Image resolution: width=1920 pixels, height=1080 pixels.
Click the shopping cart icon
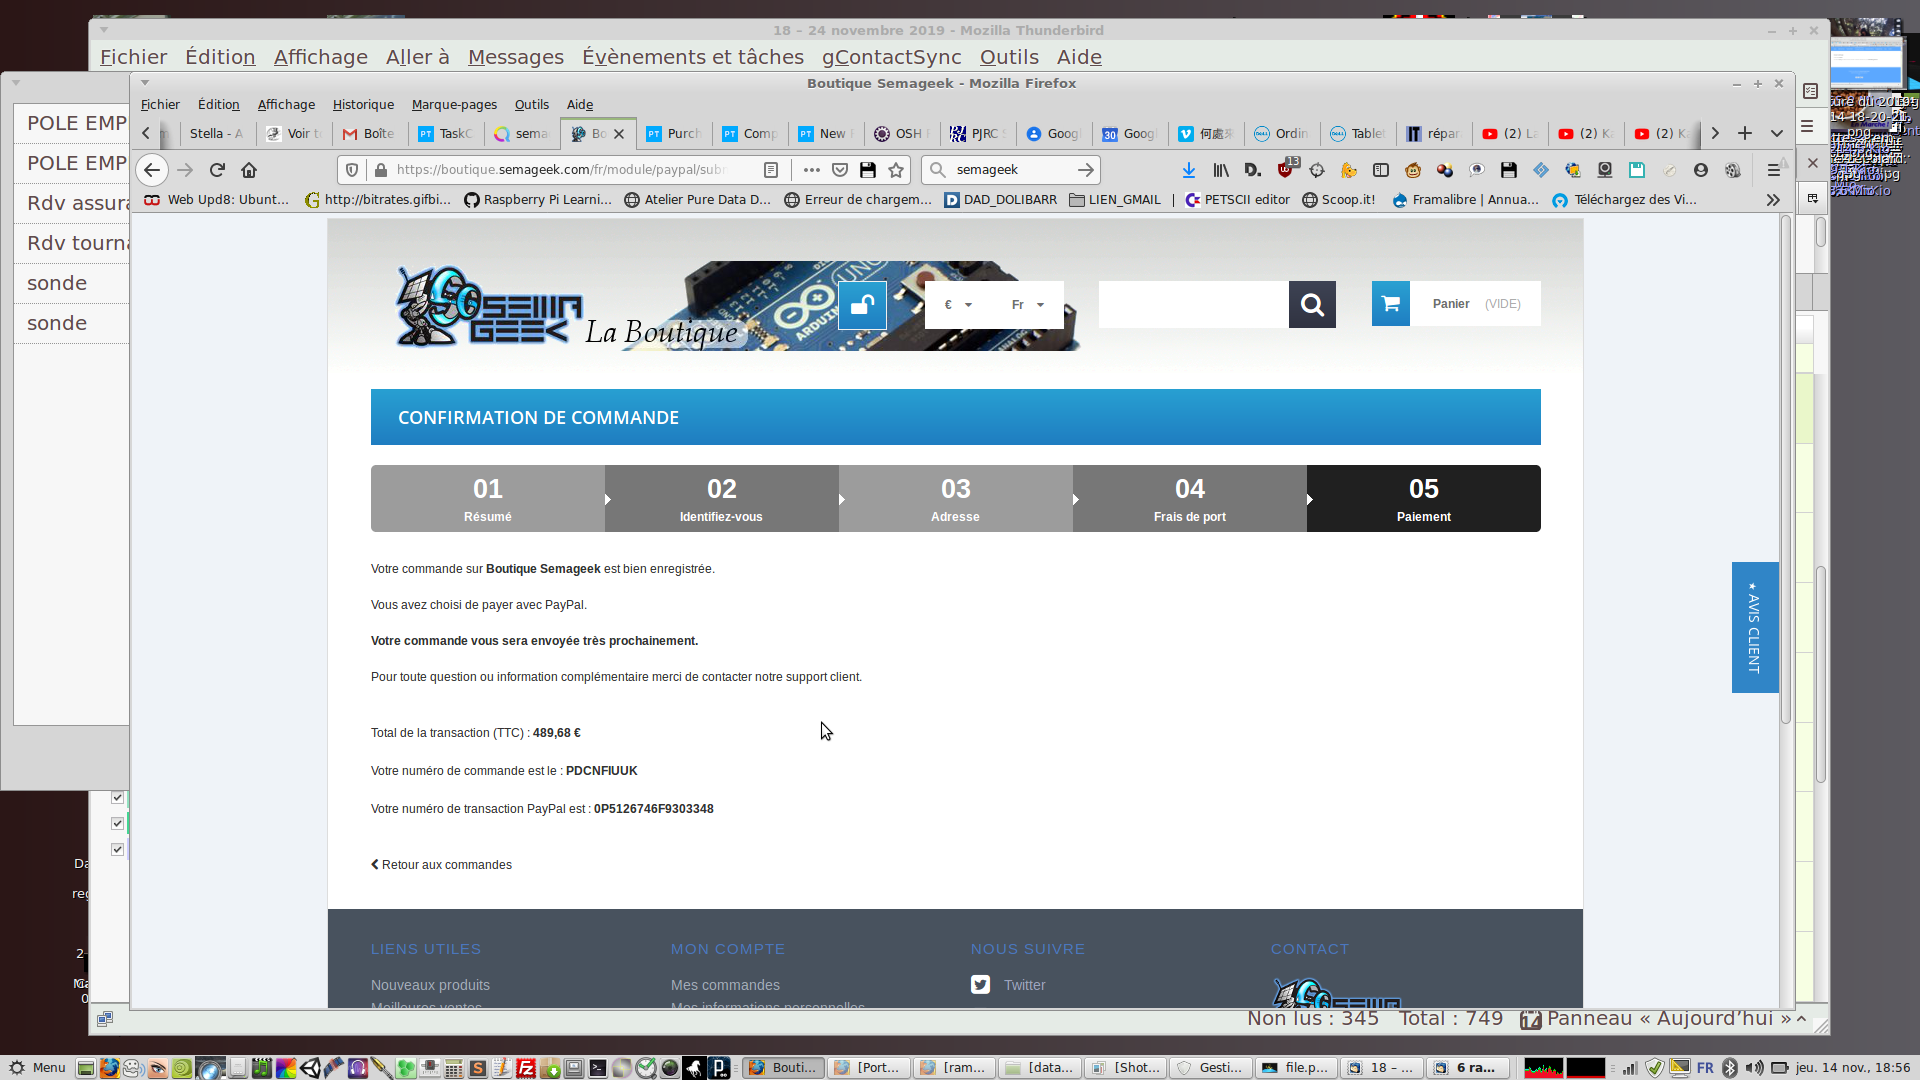coord(1390,304)
